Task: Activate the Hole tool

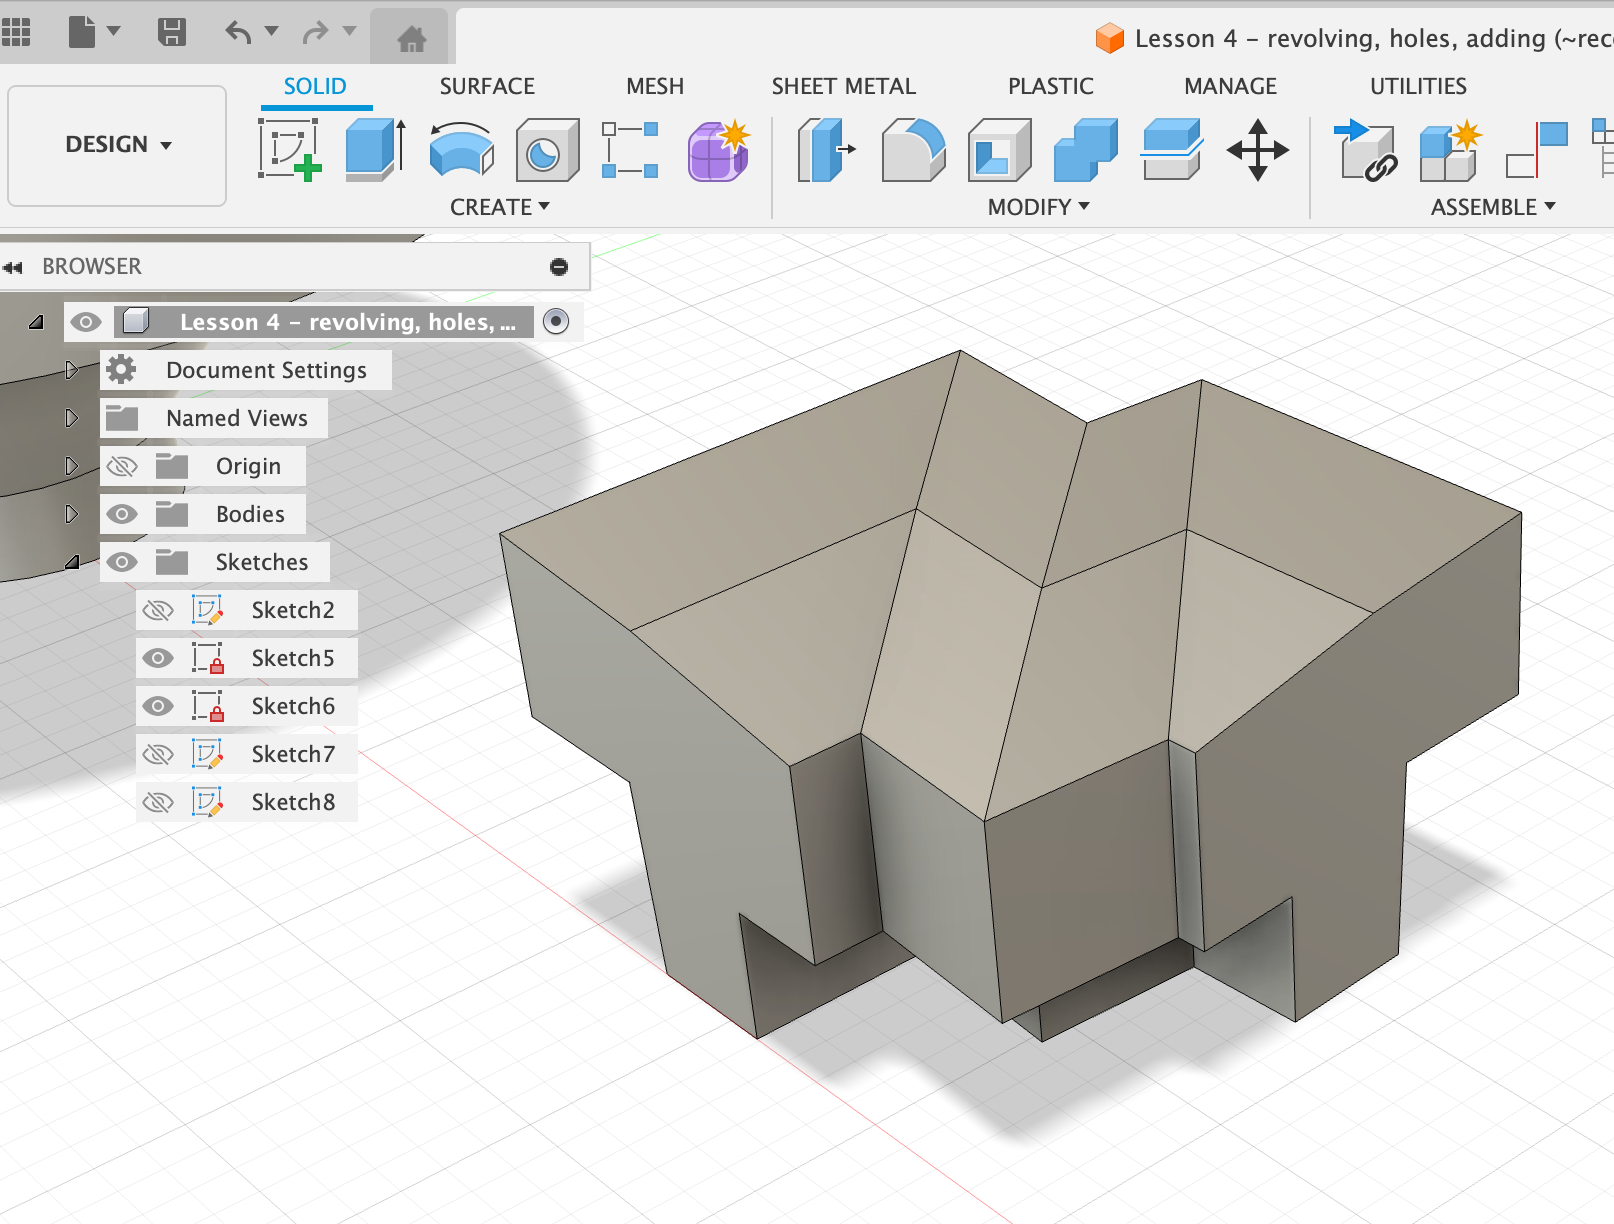Action: (547, 150)
